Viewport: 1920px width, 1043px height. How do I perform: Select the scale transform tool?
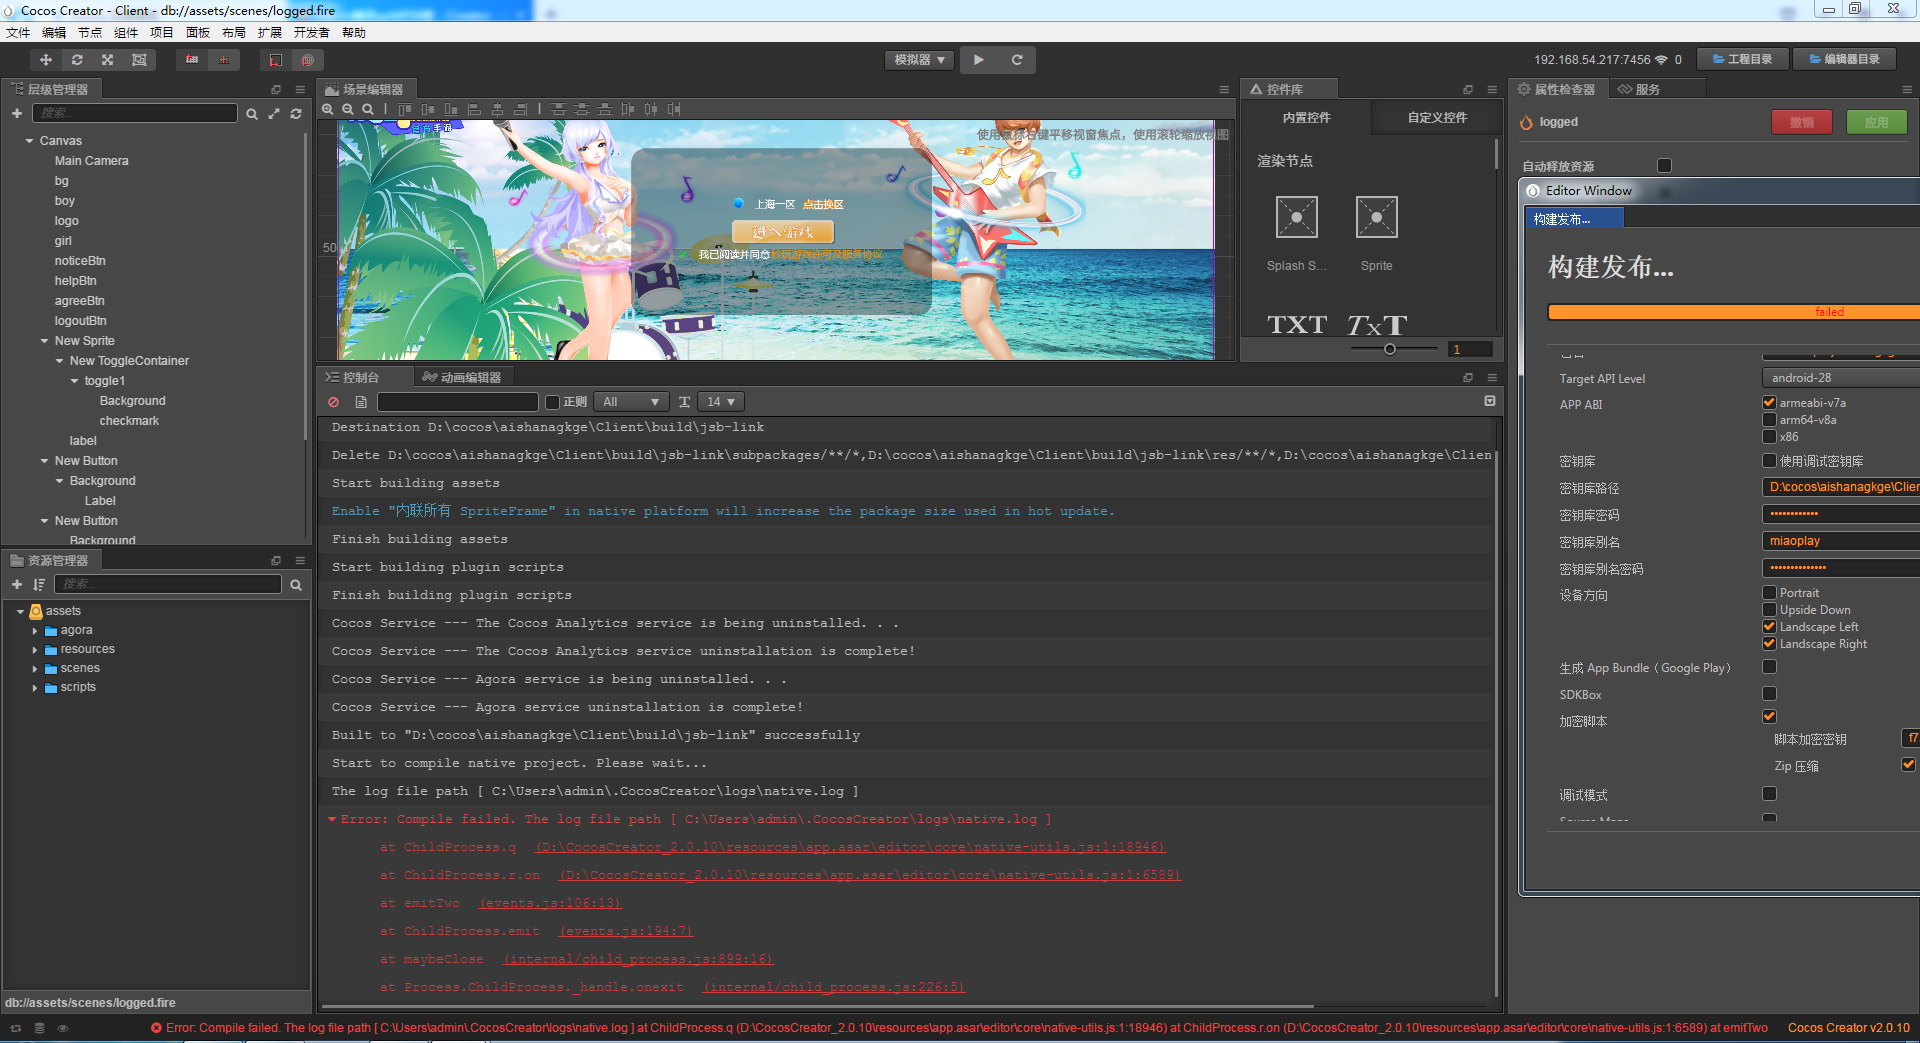click(108, 60)
